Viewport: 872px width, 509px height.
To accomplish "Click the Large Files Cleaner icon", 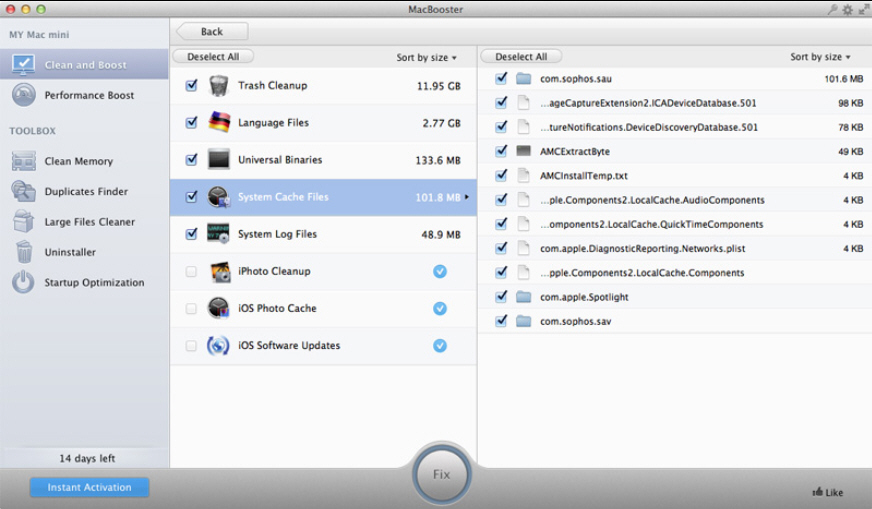I will (23, 221).
